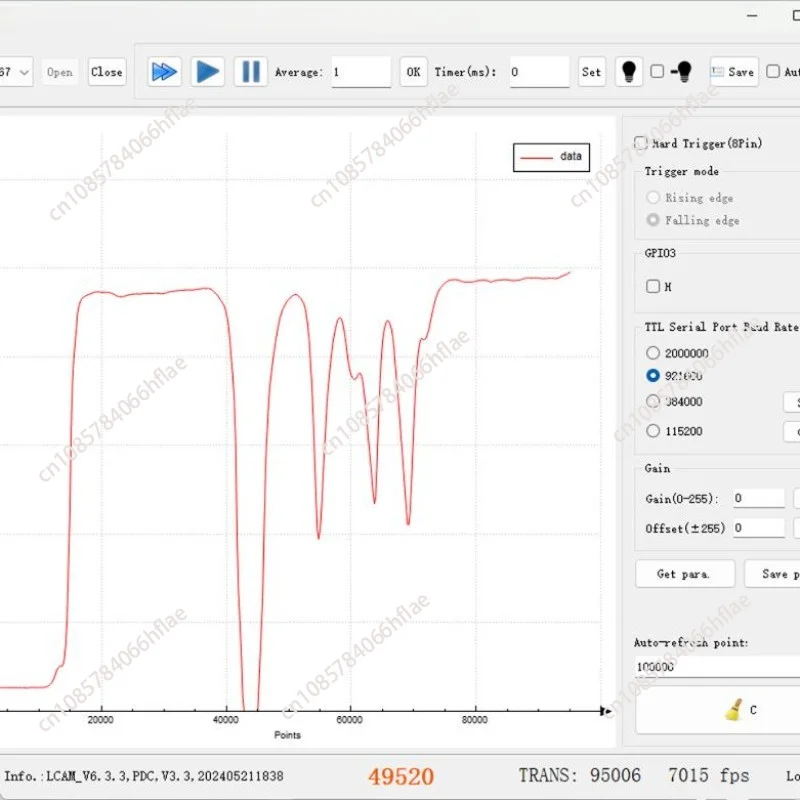The width and height of the screenshot is (800, 800).
Task: Pause acquisition with the pause button
Action: click(251, 72)
